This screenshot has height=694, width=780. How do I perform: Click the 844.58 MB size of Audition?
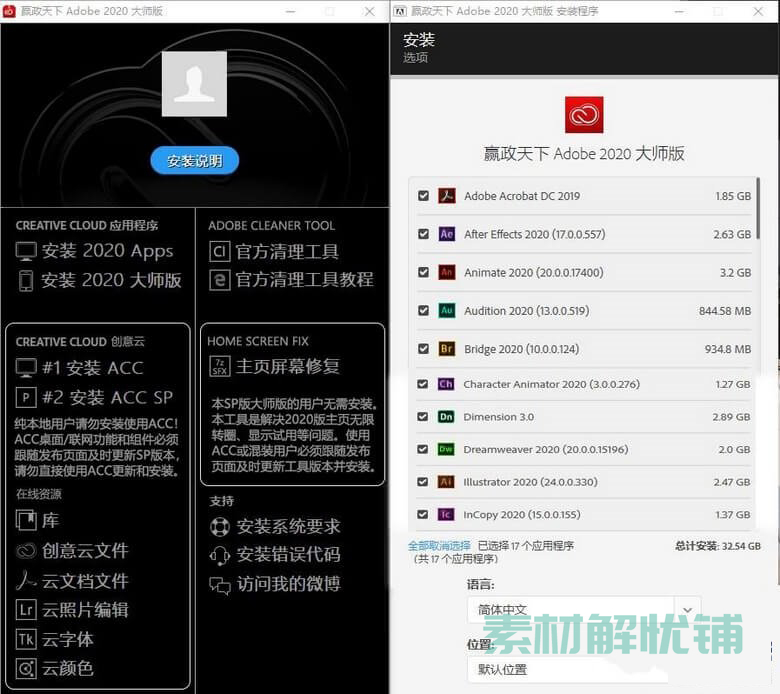coord(725,311)
